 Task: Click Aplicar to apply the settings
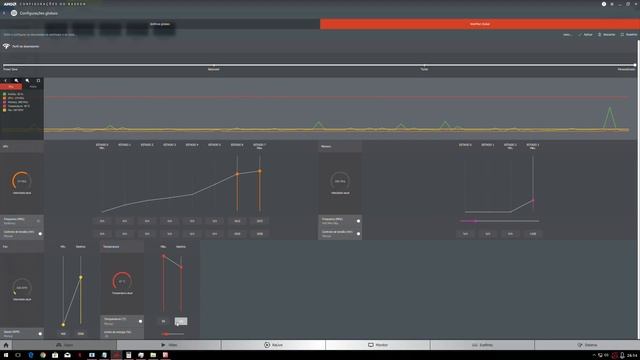[585, 35]
